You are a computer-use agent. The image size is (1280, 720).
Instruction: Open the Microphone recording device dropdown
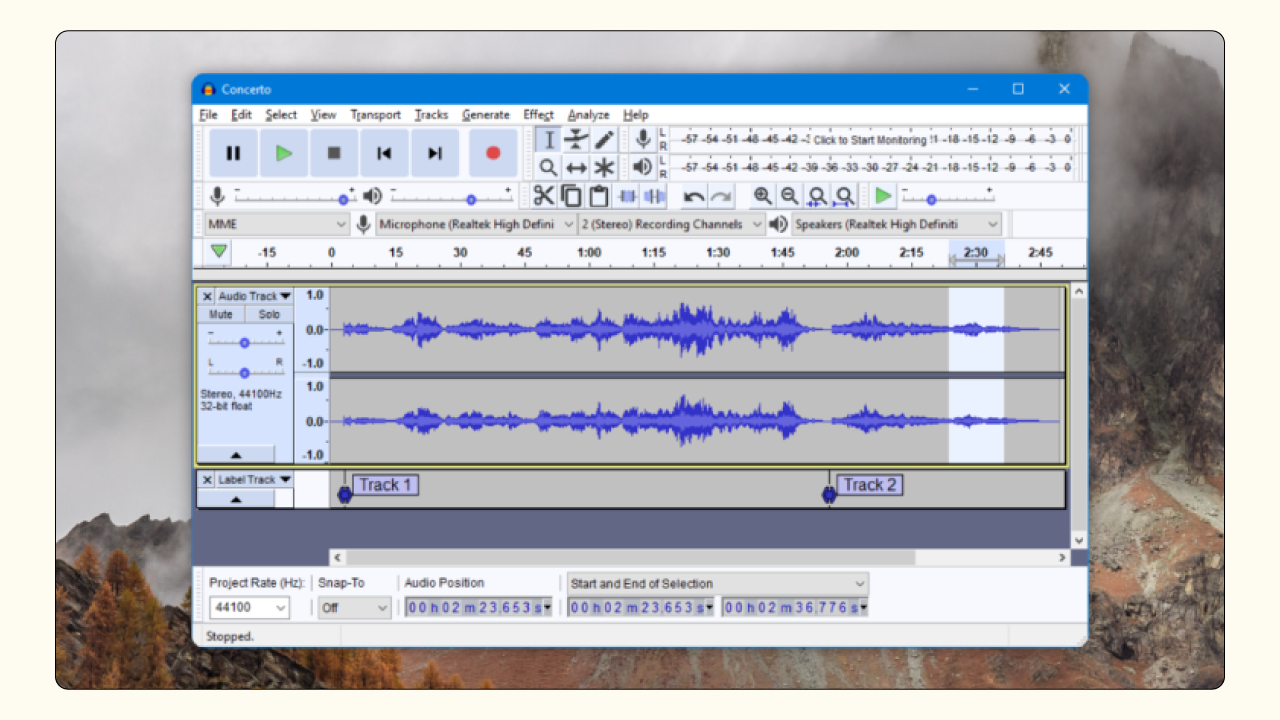[x=477, y=224]
